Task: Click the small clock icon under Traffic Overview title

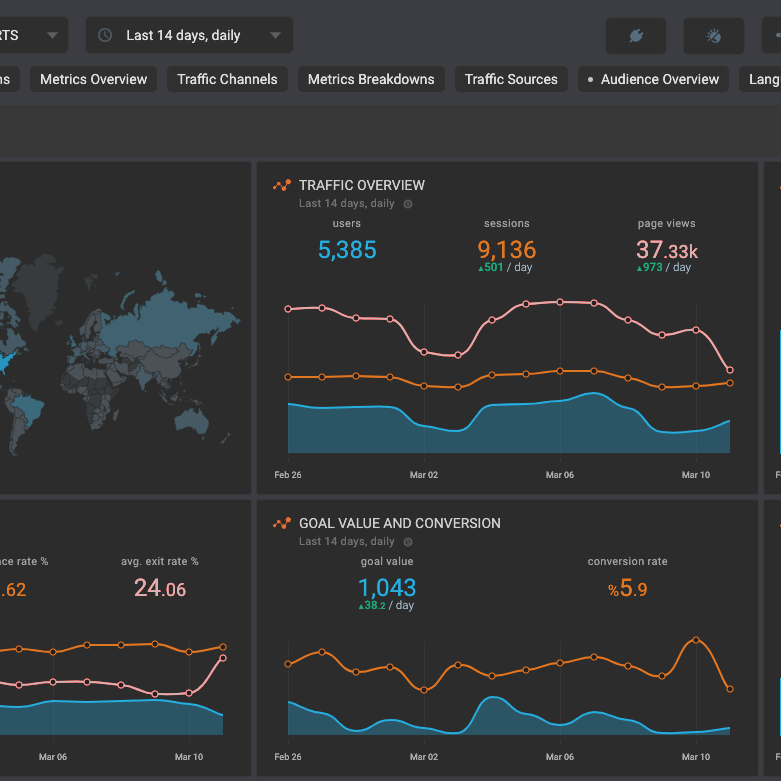Action: pos(408,204)
